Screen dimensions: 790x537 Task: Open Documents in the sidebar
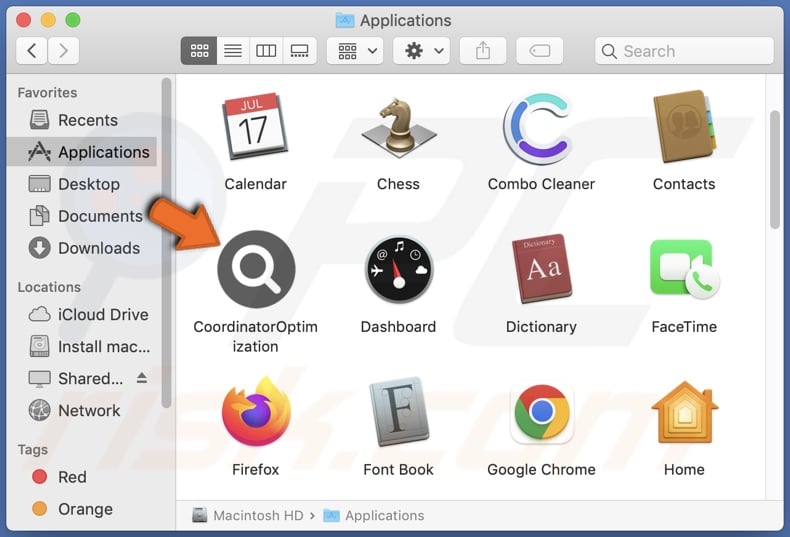(83, 216)
